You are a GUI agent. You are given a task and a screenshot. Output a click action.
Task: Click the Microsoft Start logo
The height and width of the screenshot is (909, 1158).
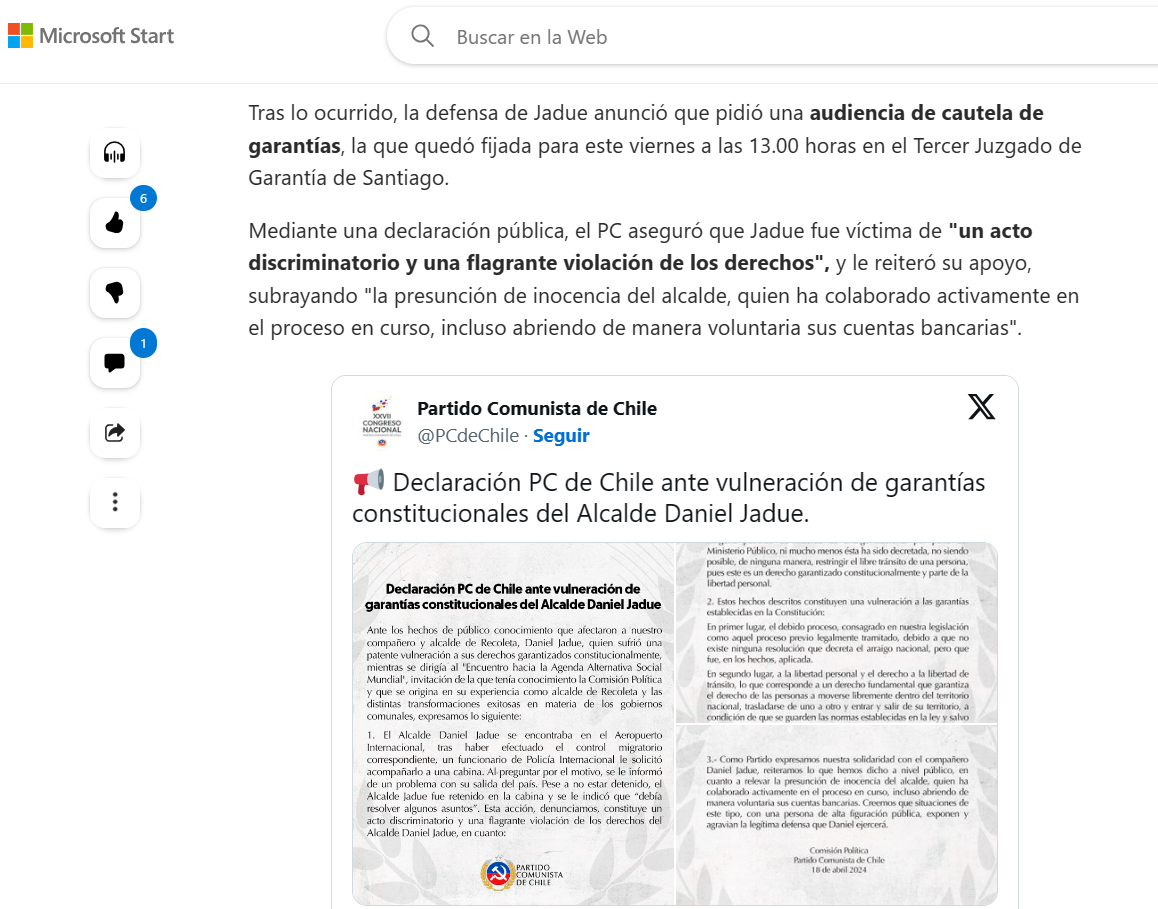point(91,35)
